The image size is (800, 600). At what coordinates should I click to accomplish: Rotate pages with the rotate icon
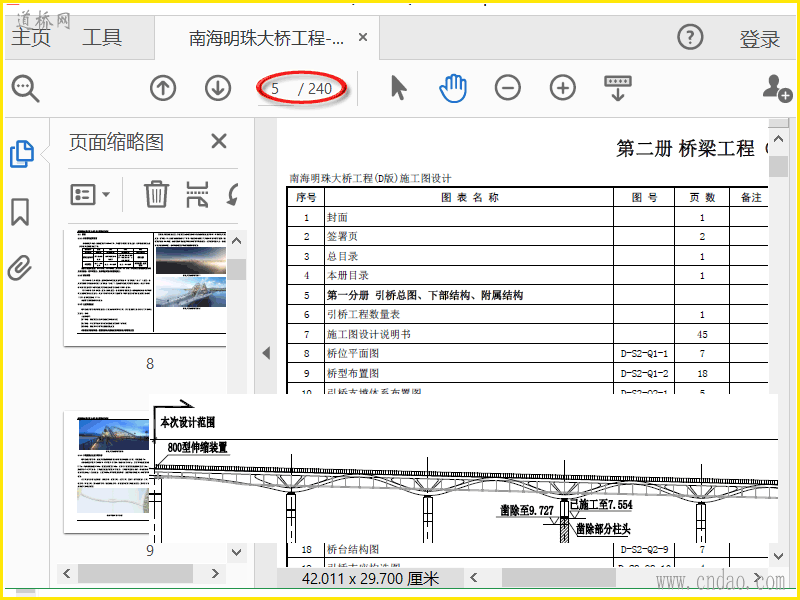point(233,194)
